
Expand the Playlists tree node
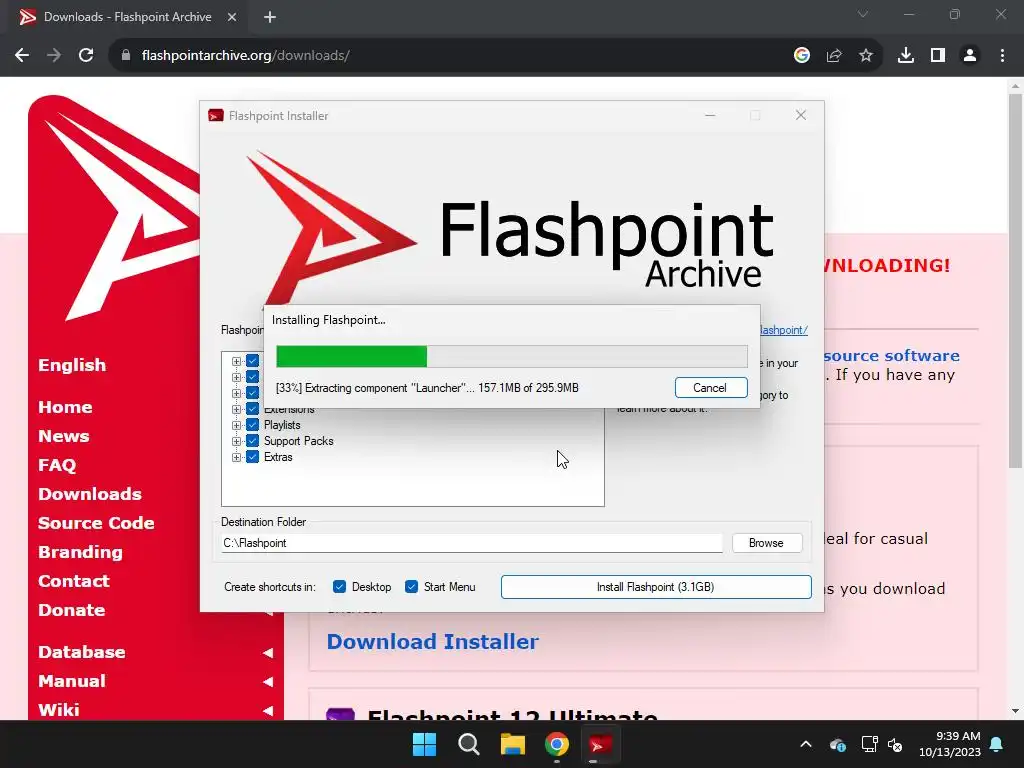[x=236, y=425]
